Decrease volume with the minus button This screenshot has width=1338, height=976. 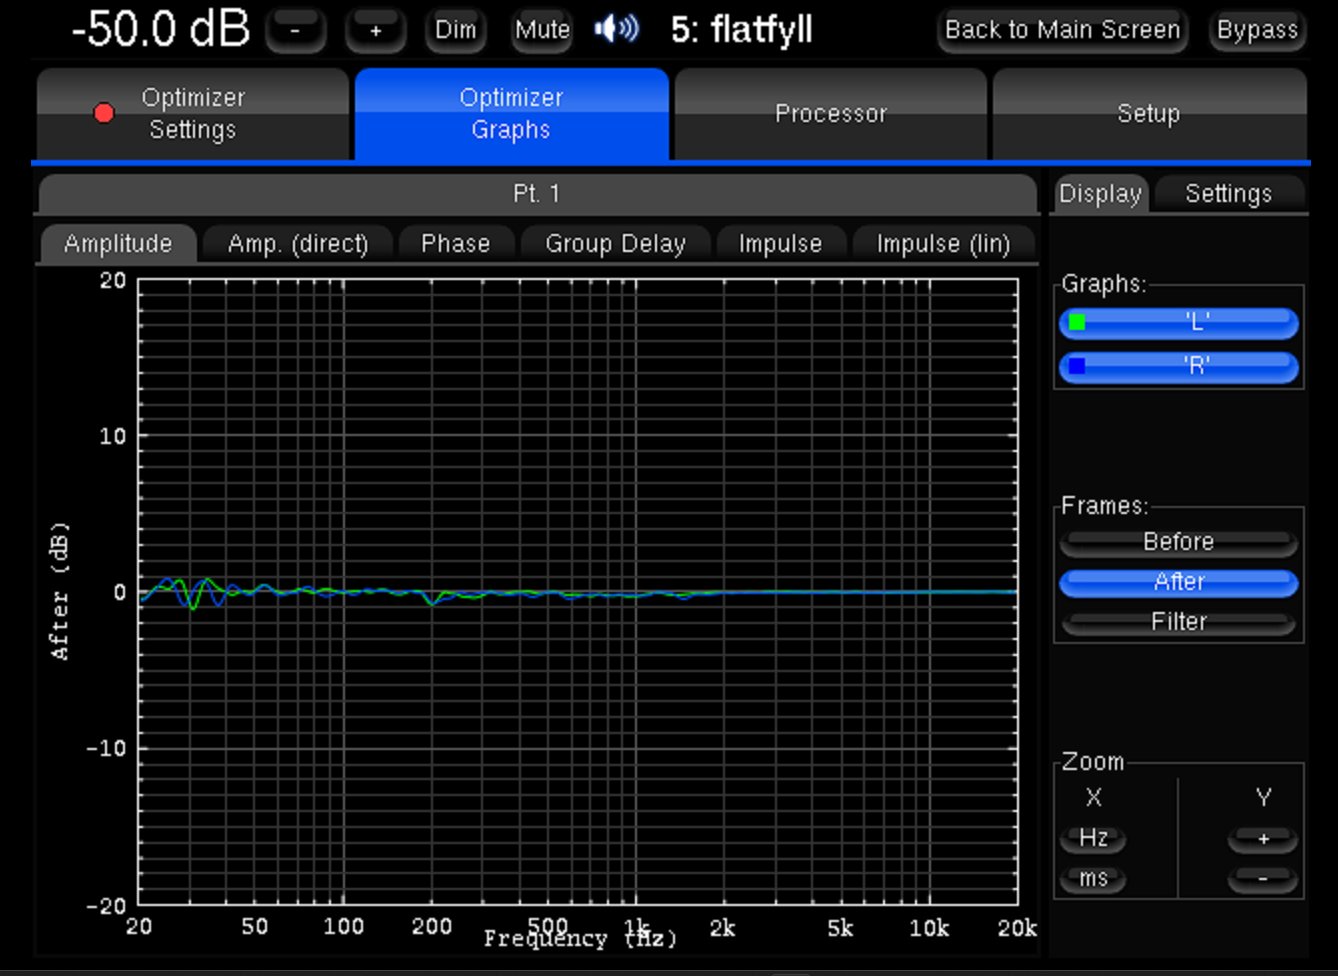pos(295,31)
